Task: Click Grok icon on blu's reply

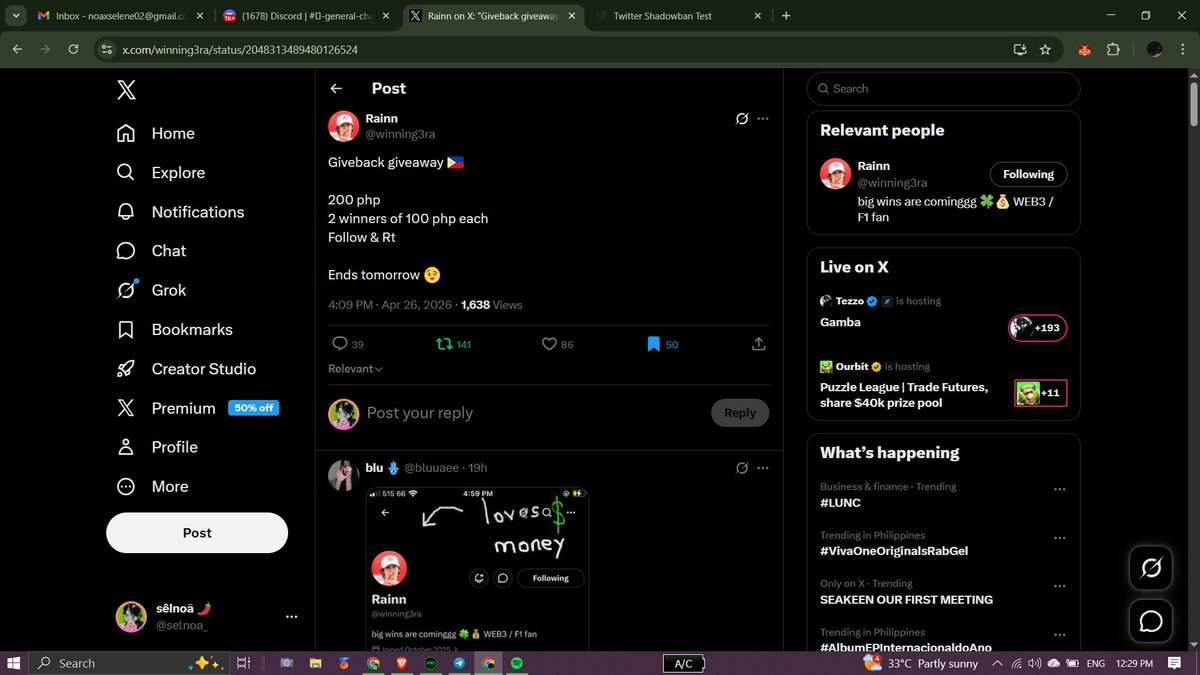Action: click(742, 468)
